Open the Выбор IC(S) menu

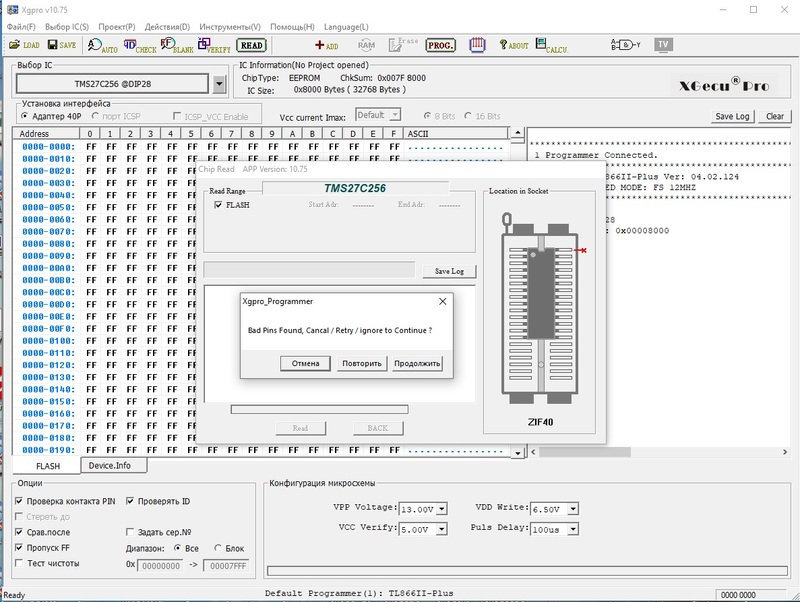tap(67, 27)
